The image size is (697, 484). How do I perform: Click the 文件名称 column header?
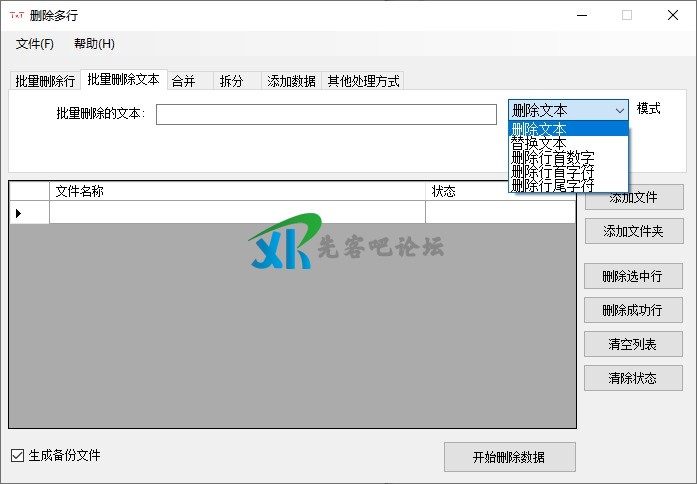pyautogui.click(x=237, y=191)
